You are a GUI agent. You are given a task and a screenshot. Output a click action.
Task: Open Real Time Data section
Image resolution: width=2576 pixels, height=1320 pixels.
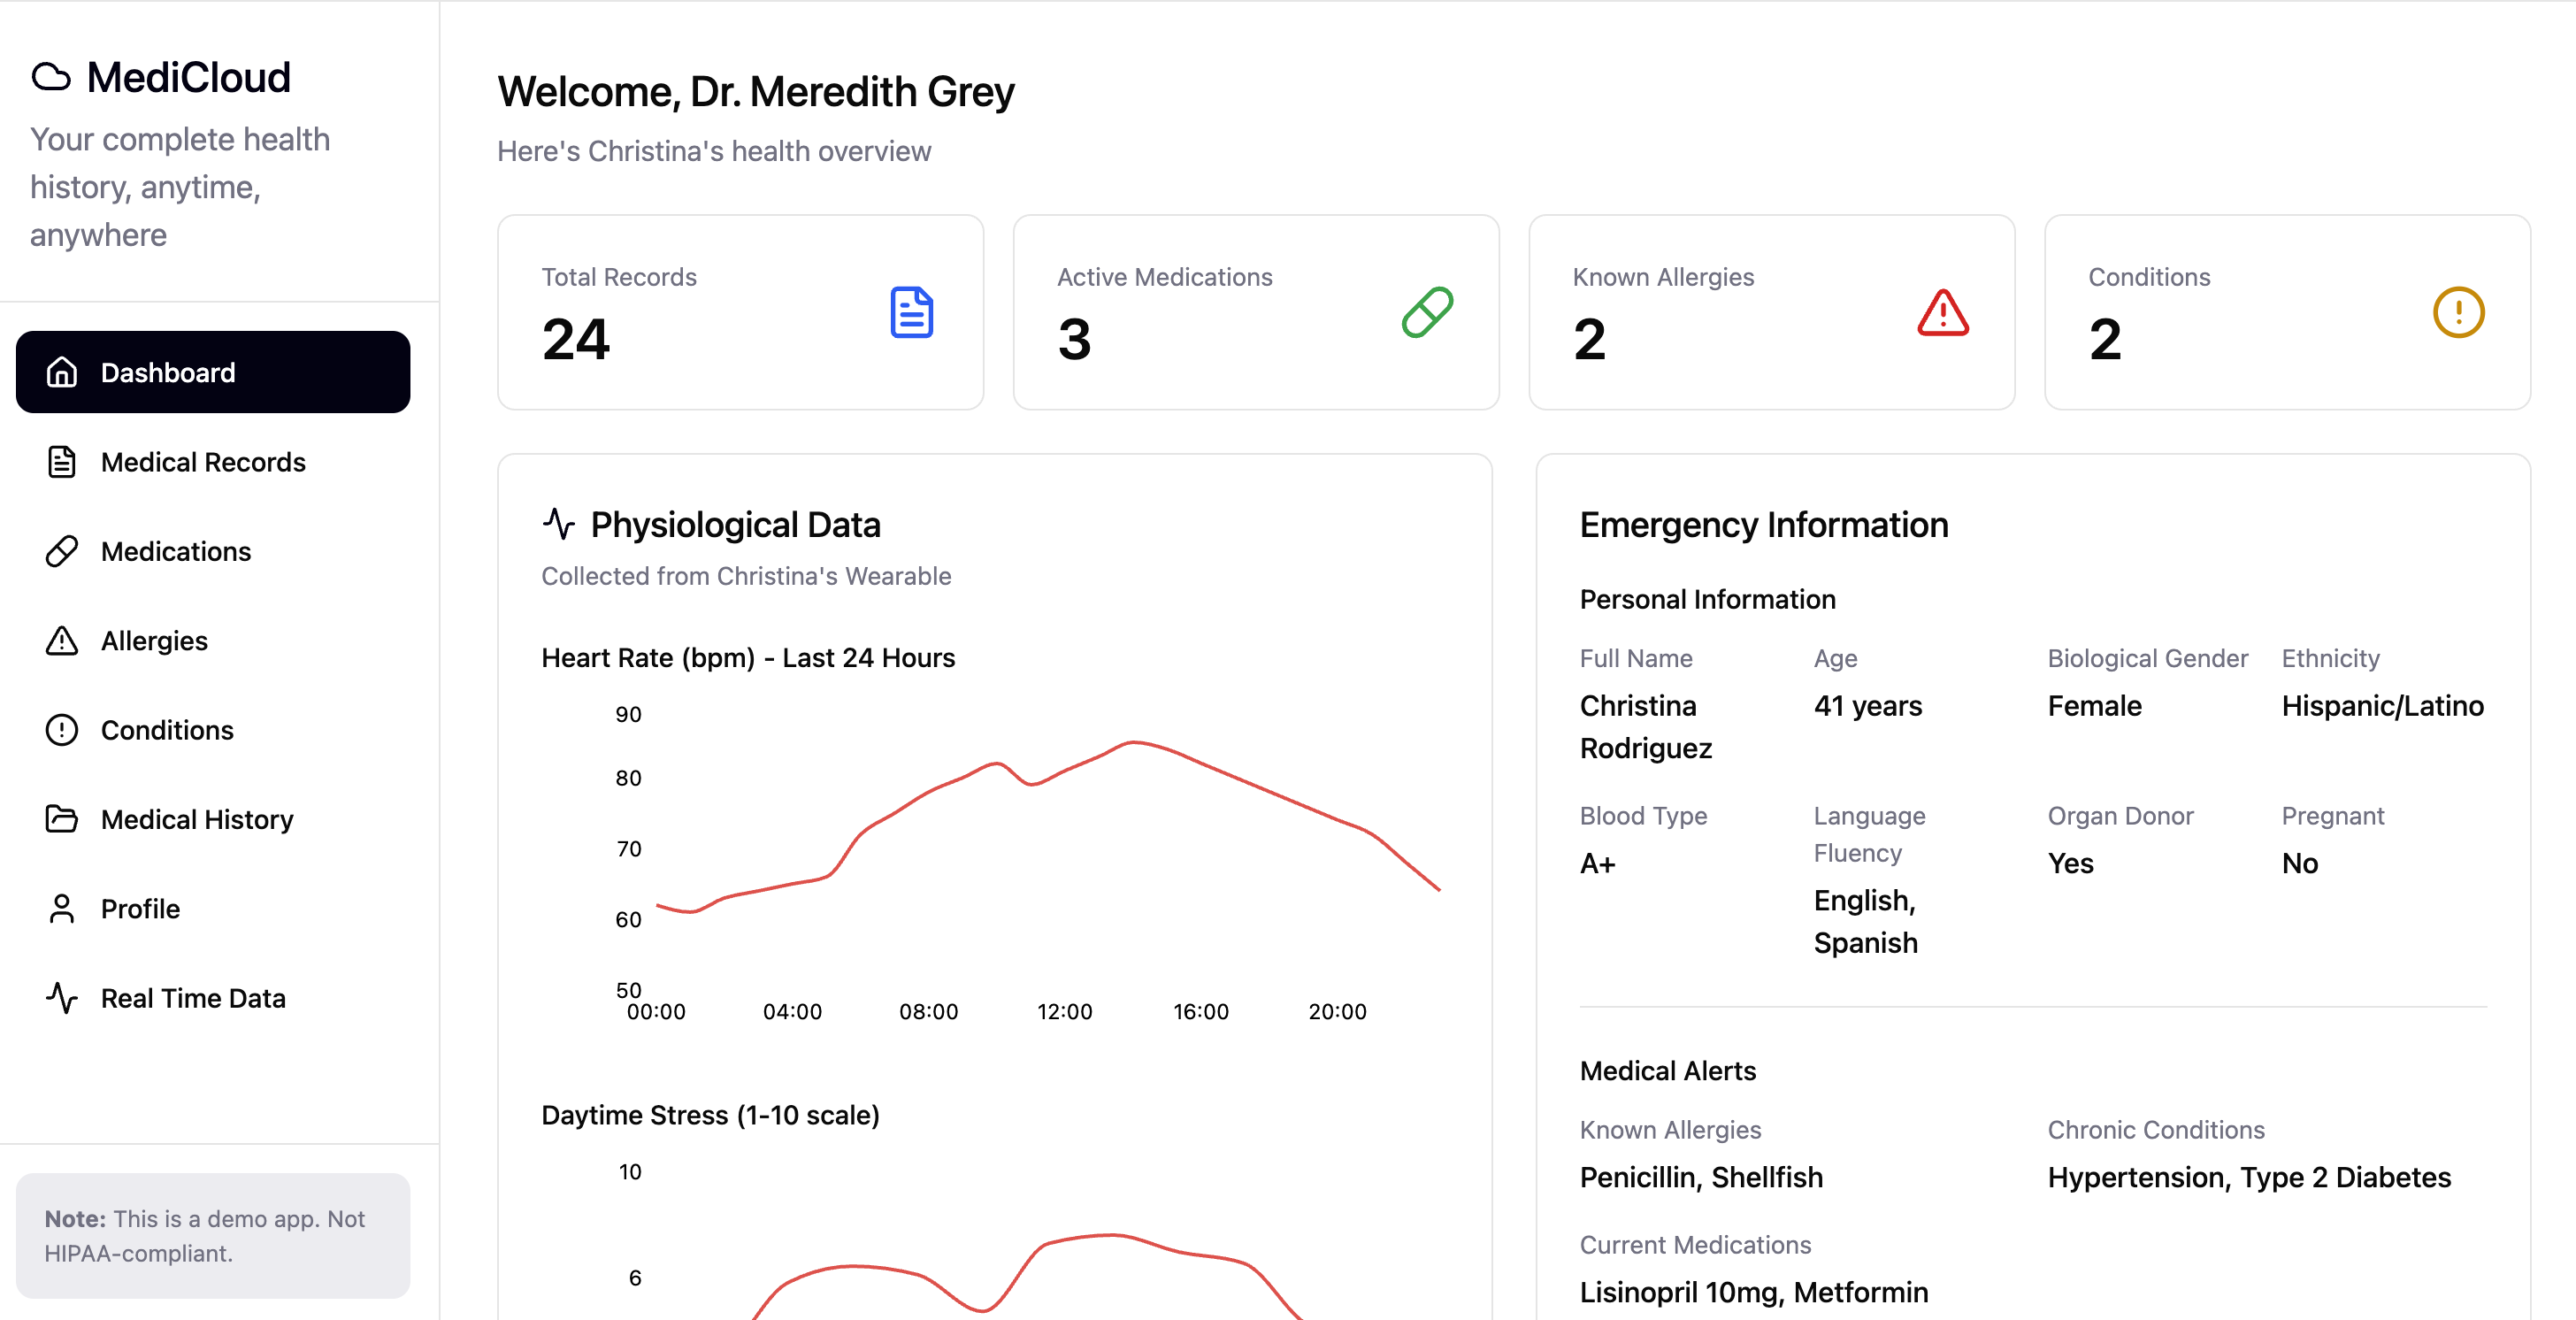(193, 998)
